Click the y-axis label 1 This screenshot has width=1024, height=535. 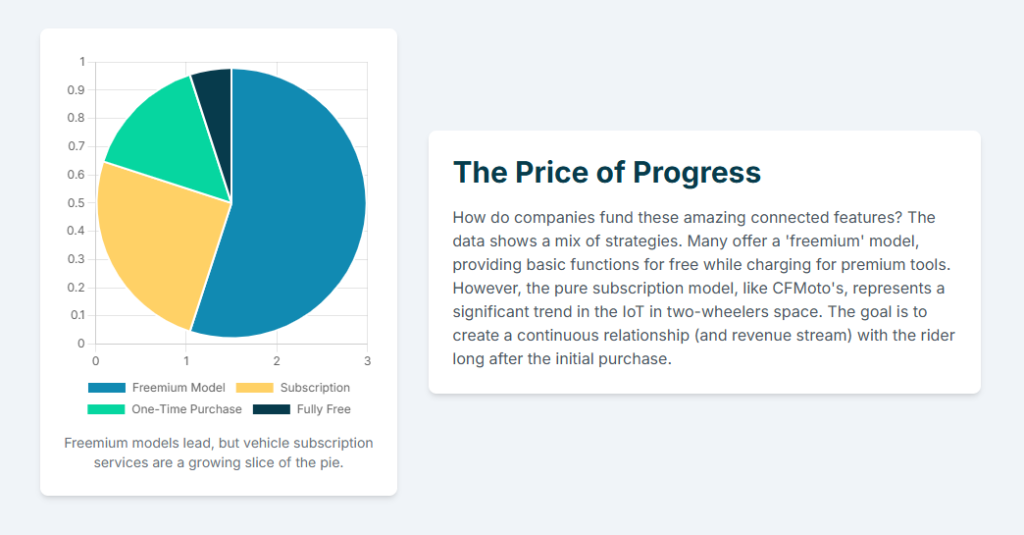click(x=82, y=62)
